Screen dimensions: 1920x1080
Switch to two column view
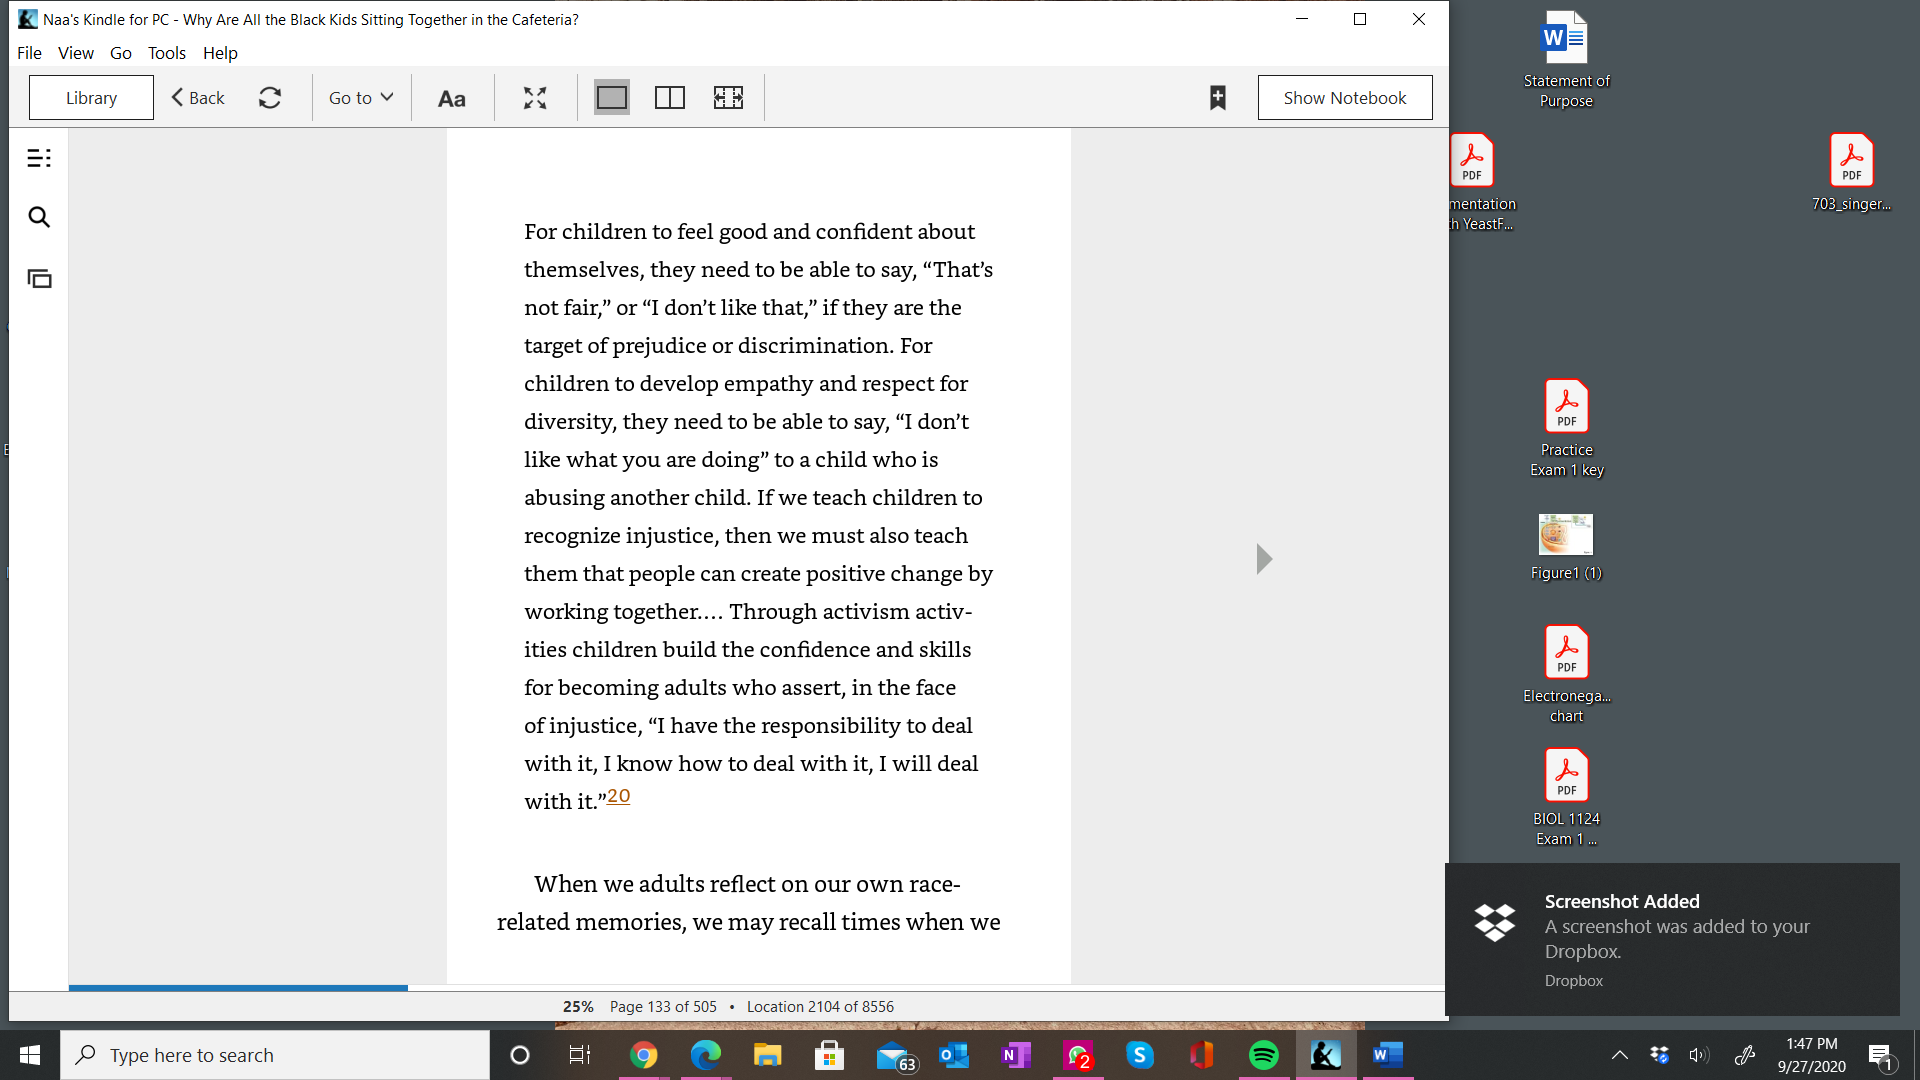pyautogui.click(x=670, y=97)
